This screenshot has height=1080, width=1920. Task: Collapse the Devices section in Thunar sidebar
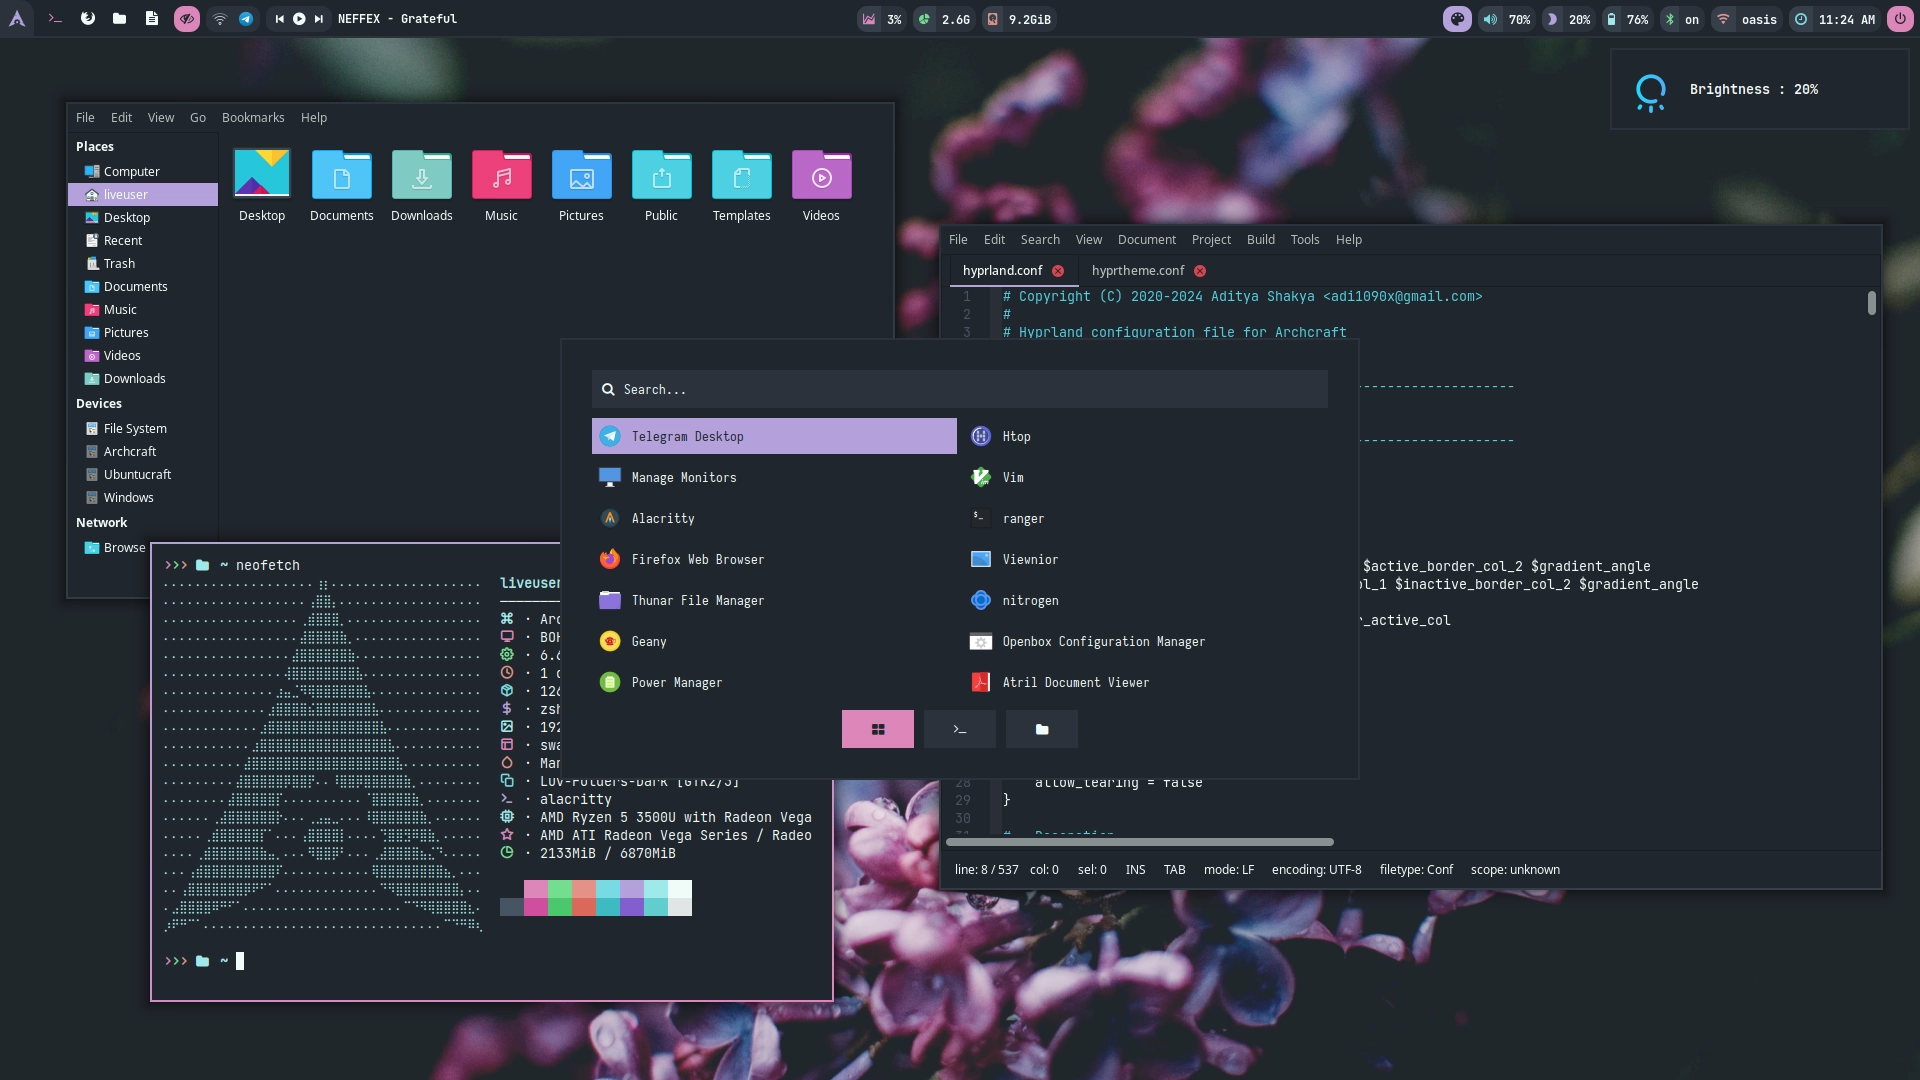99,403
